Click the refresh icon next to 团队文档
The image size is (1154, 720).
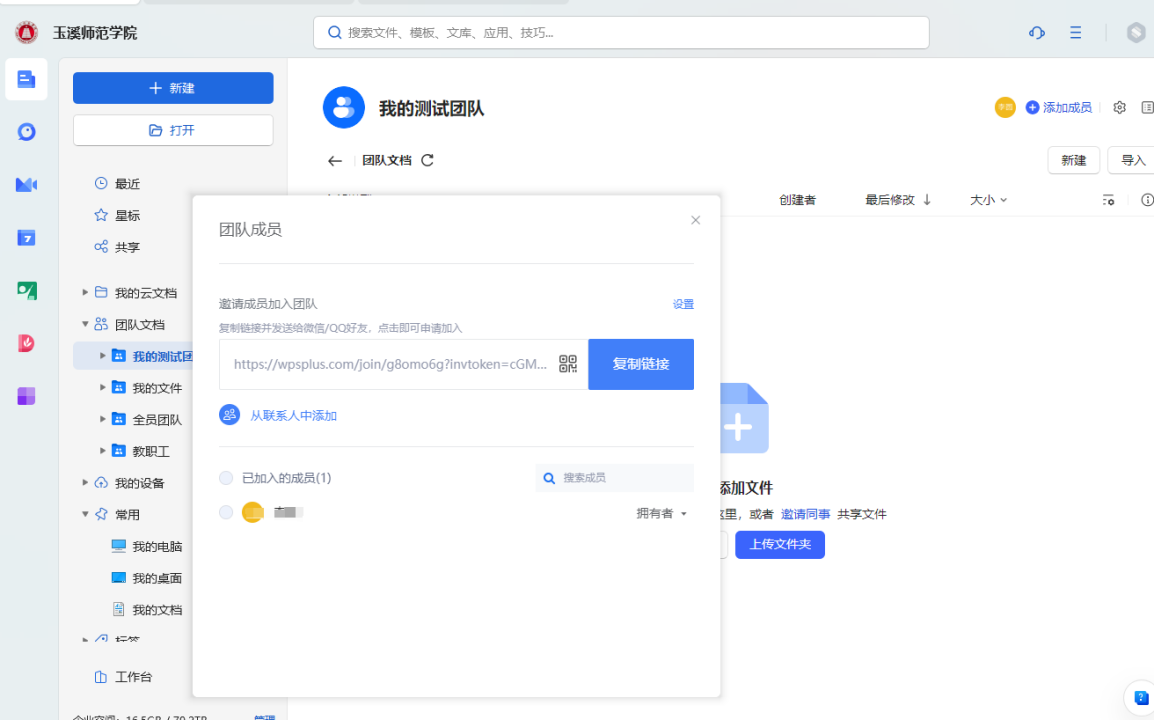(x=428, y=160)
